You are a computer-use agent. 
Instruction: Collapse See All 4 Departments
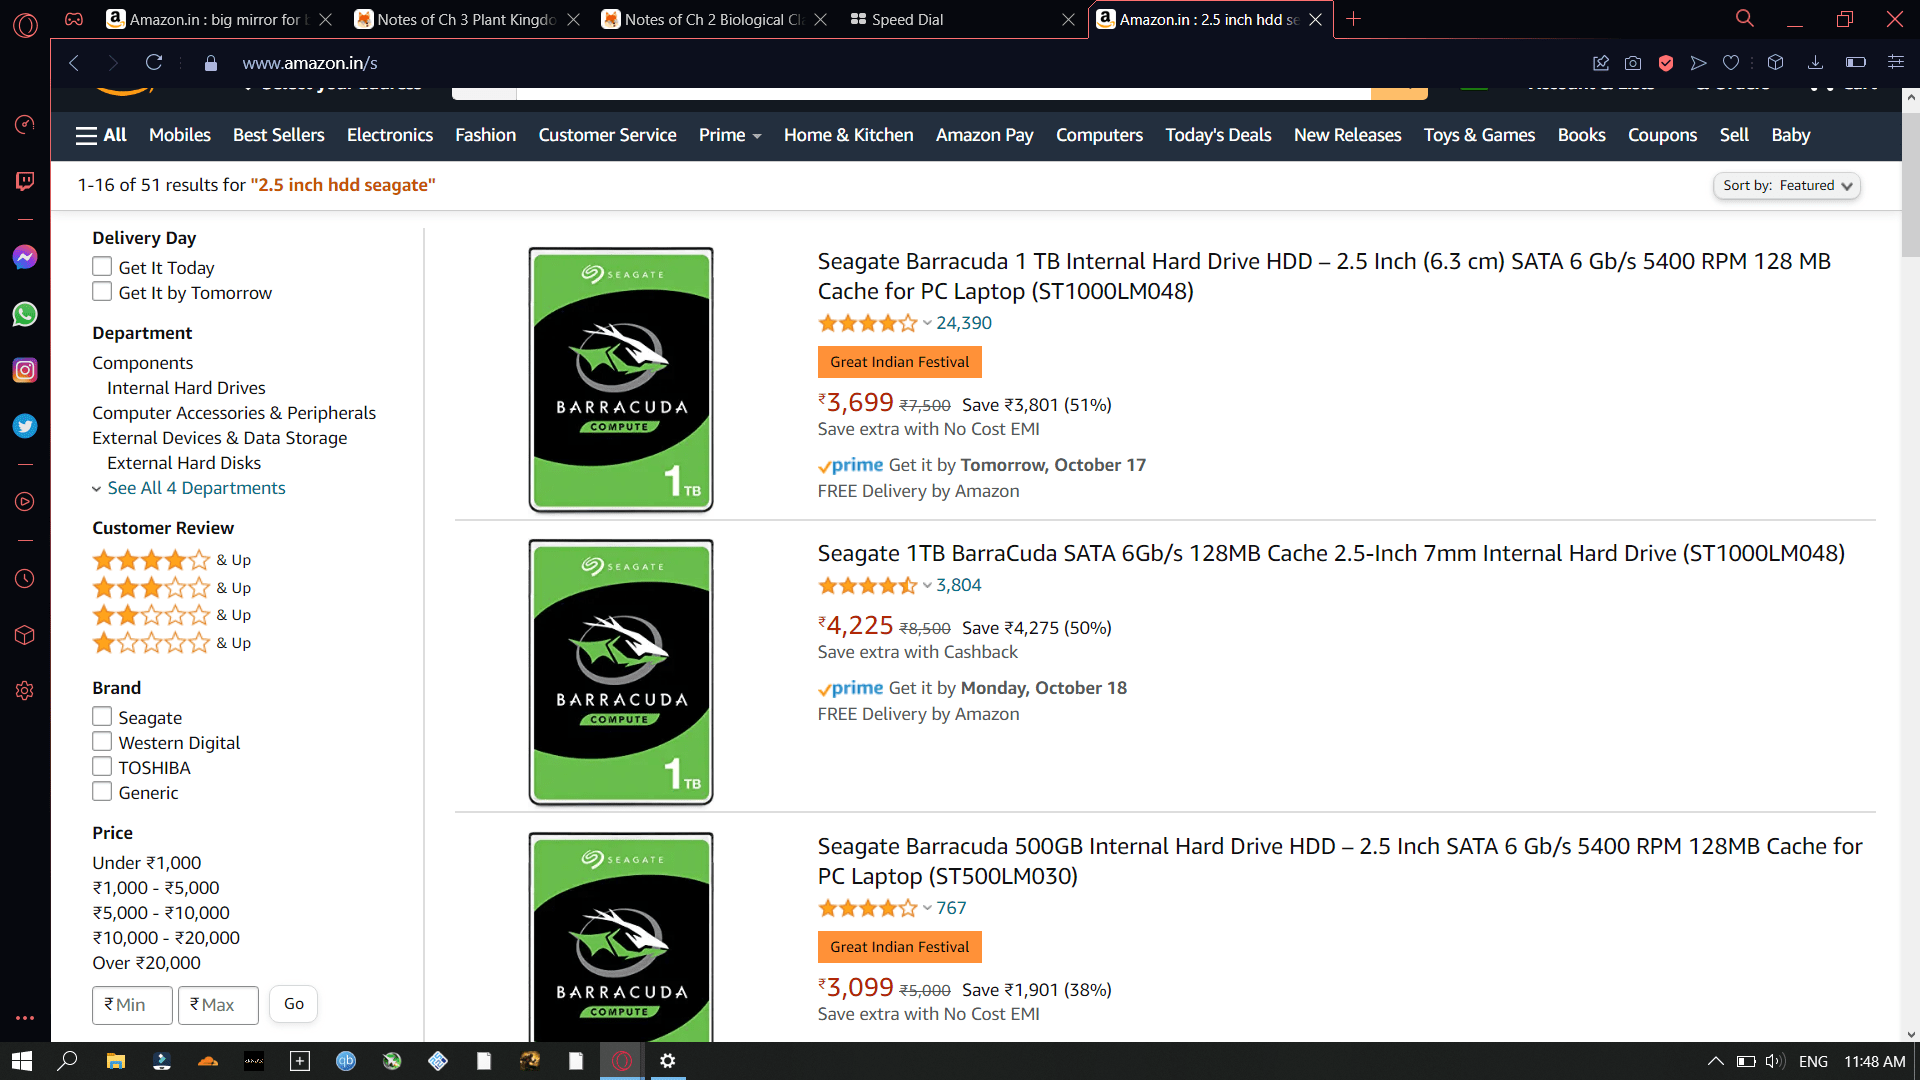tap(196, 487)
